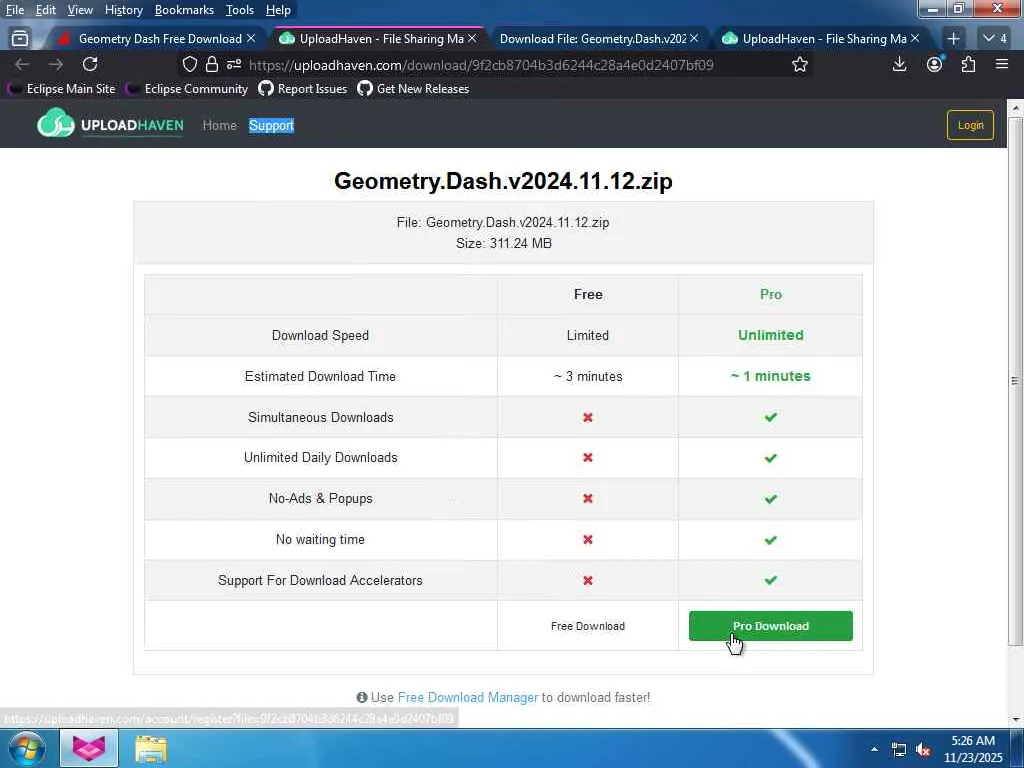This screenshot has height=768, width=1024.
Task: Click the page vertical scrollbar thumb
Action: (x=1016, y=380)
